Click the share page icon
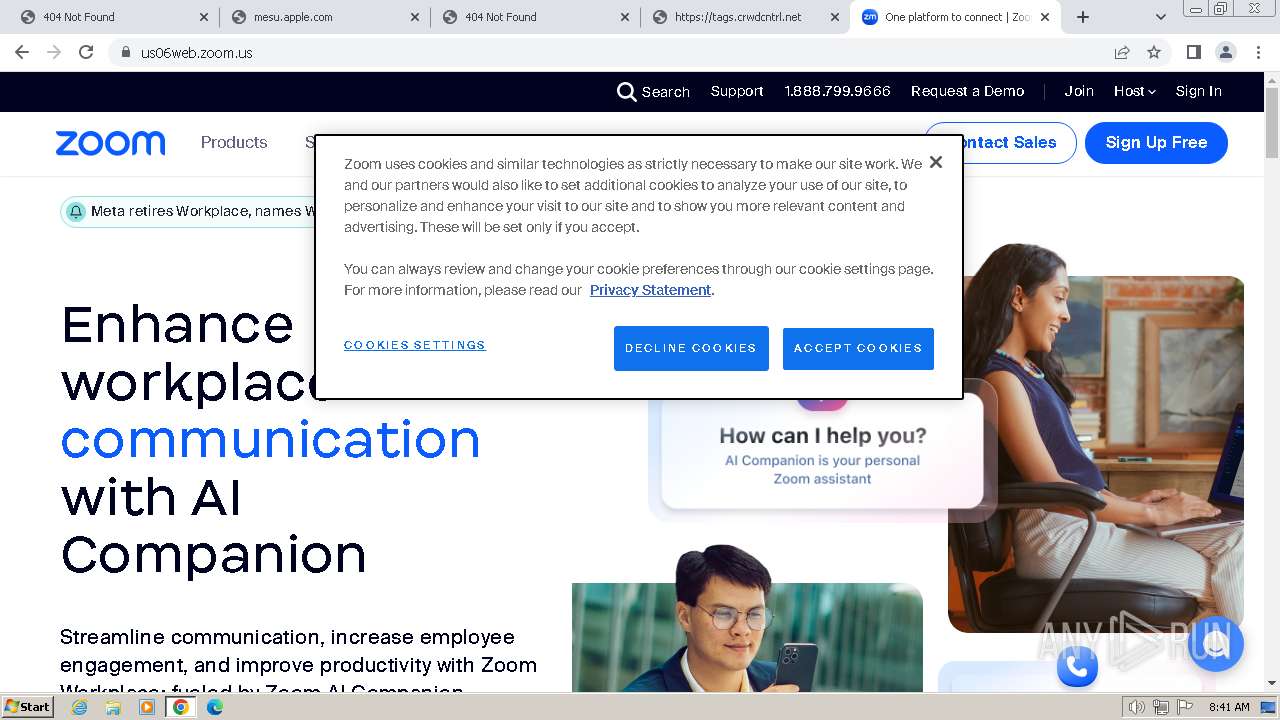1280x720 pixels. click(1122, 53)
